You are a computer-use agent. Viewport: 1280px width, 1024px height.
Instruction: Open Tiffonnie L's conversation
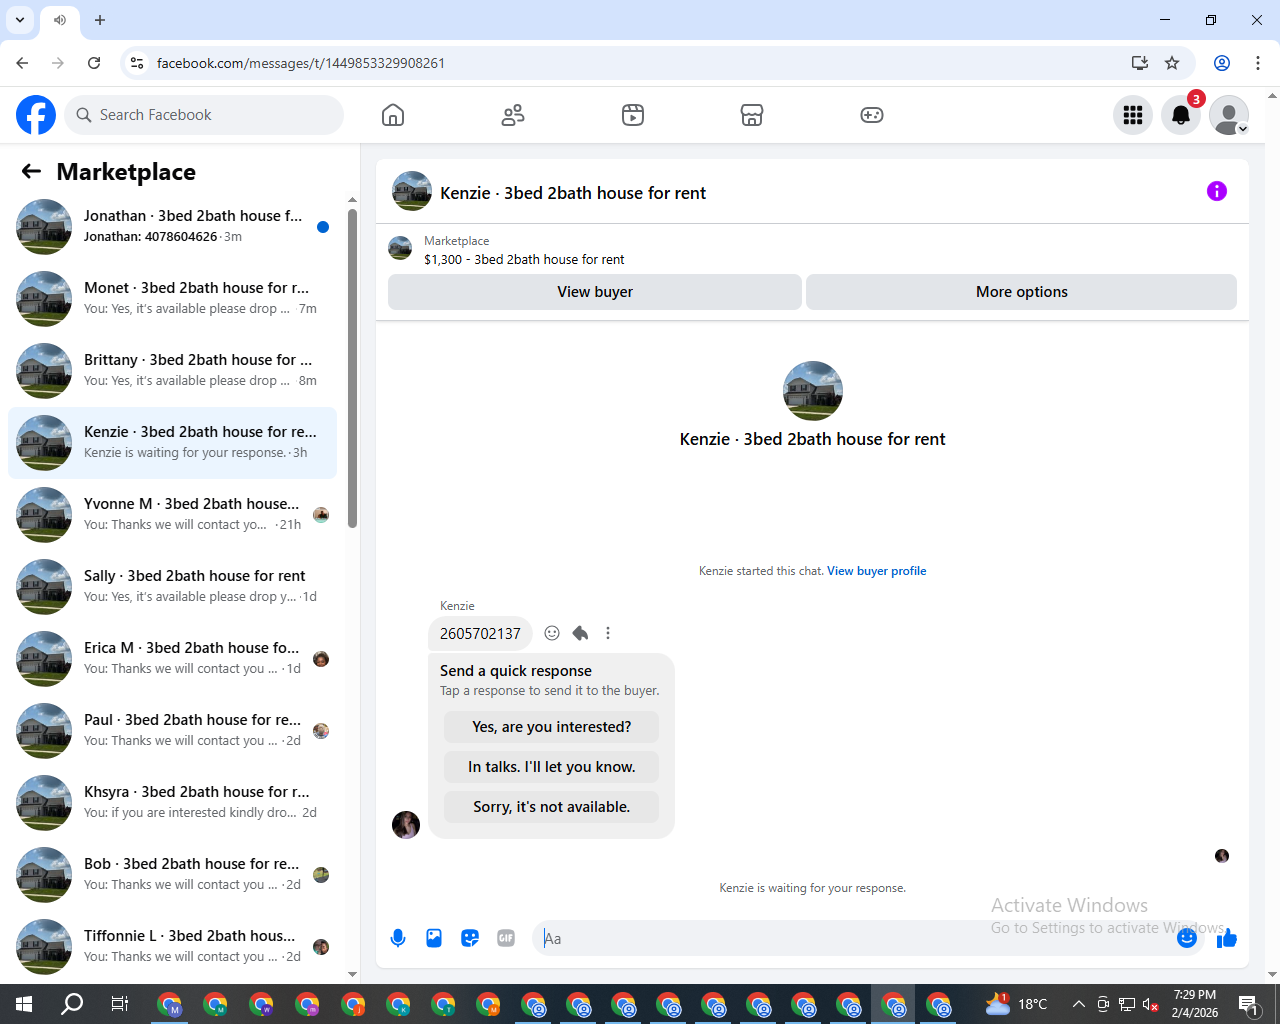coord(172,947)
